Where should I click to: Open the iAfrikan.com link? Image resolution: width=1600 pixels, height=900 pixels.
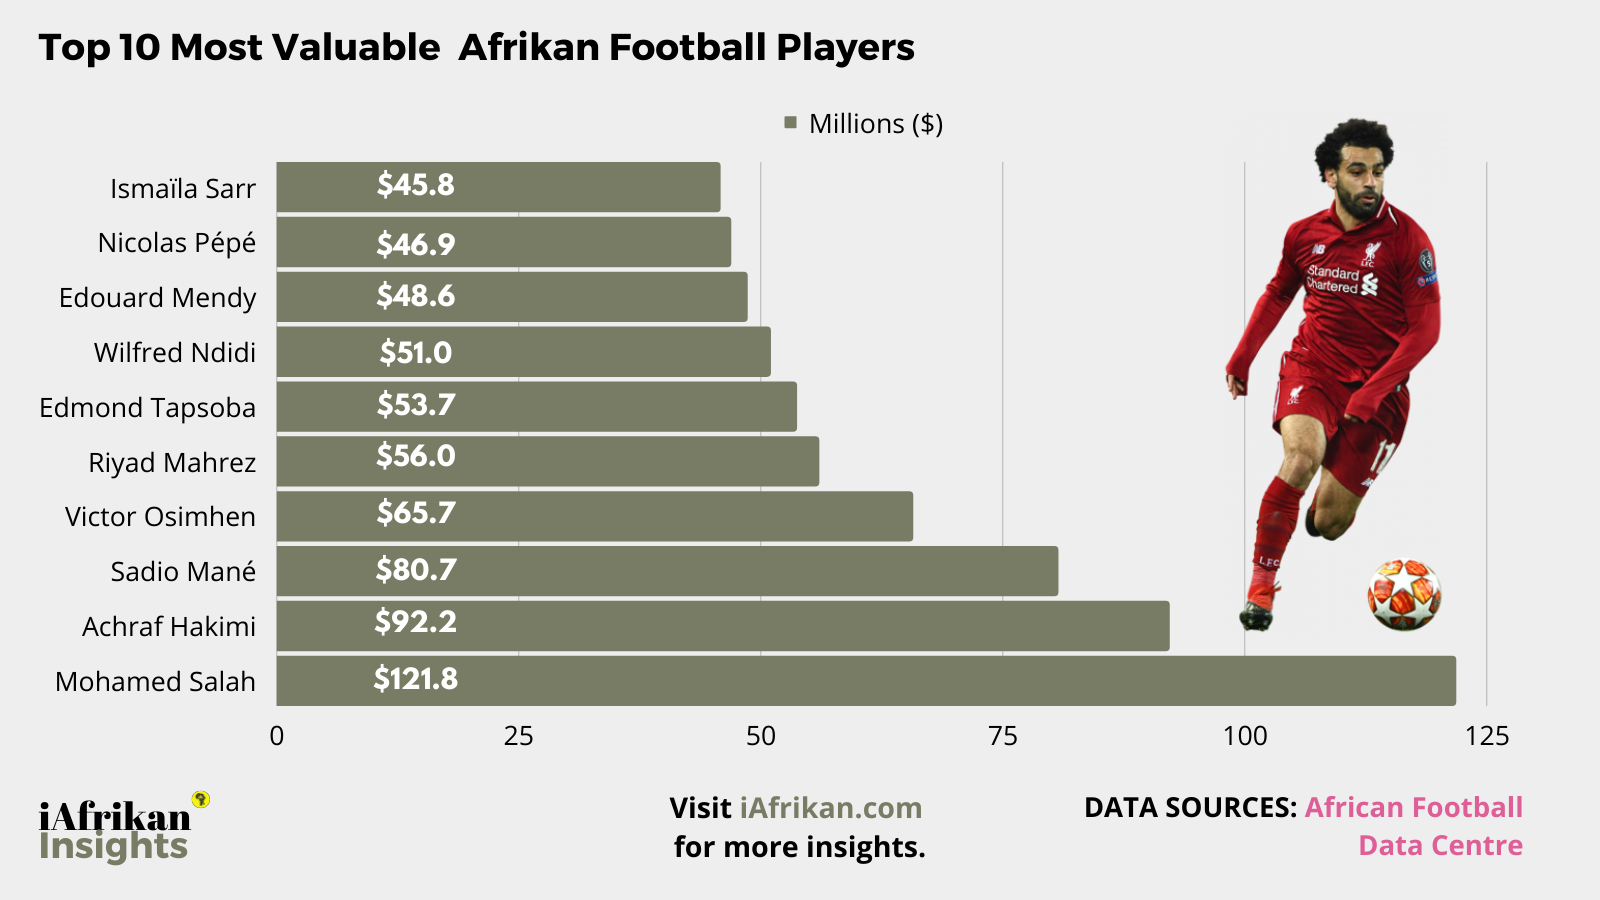tap(830, 808)
